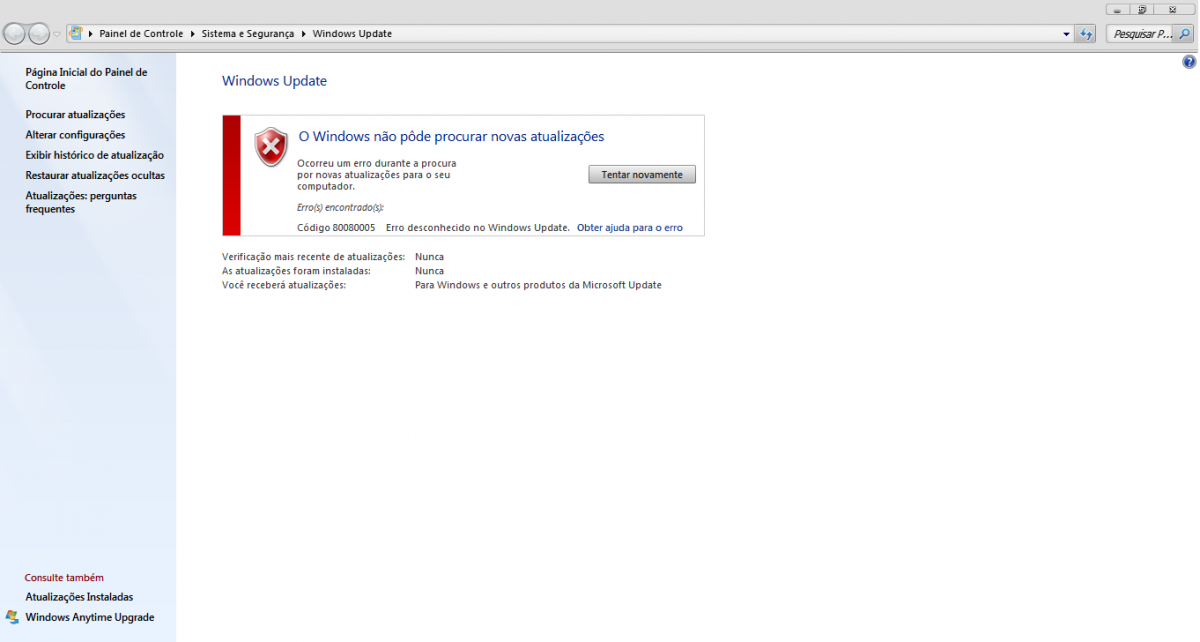The image size is (1200, 642).
Task: Select Windows Update breadcrumb in address bar
Action: pyautogui.click(x=352, y=34)
